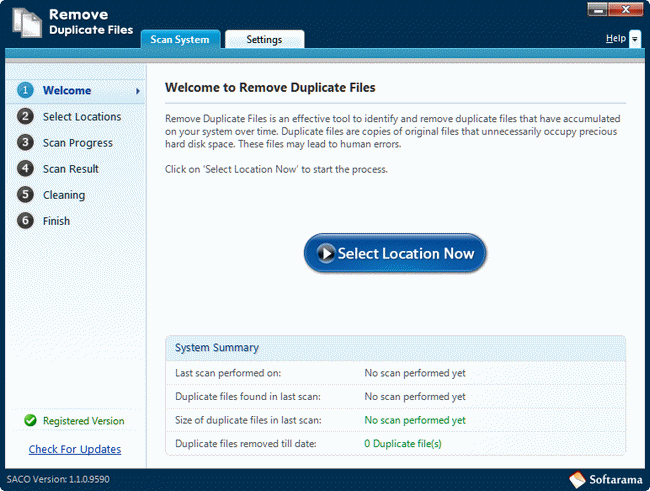The image size is (650, 491).
Task: Click the SACO Version 1.1.0.9590 text
Action: (x=58, y=479)
